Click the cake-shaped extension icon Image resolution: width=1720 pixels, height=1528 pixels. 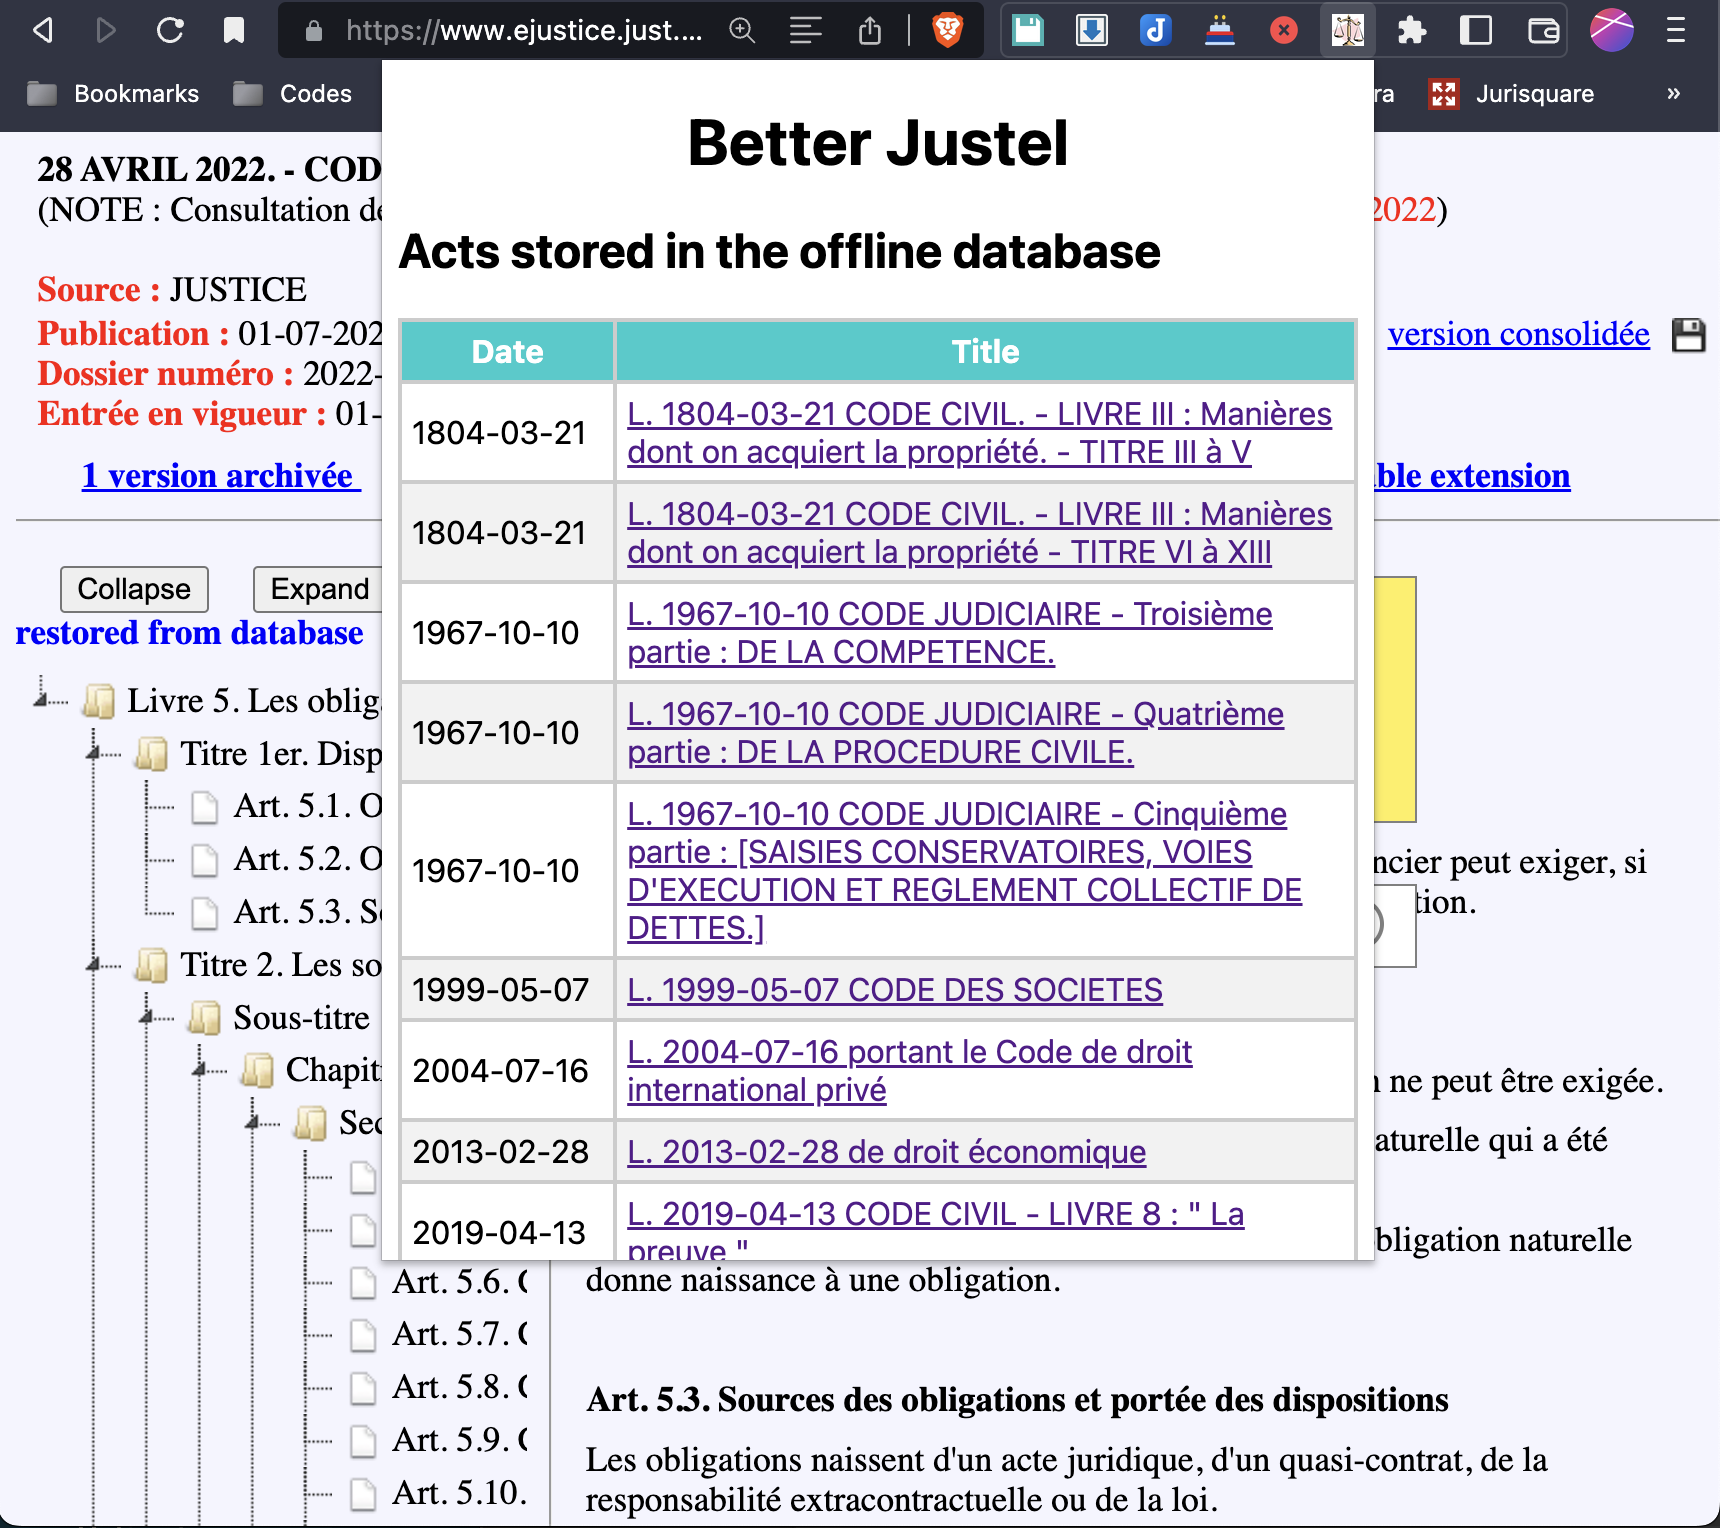click(1219, 31)
